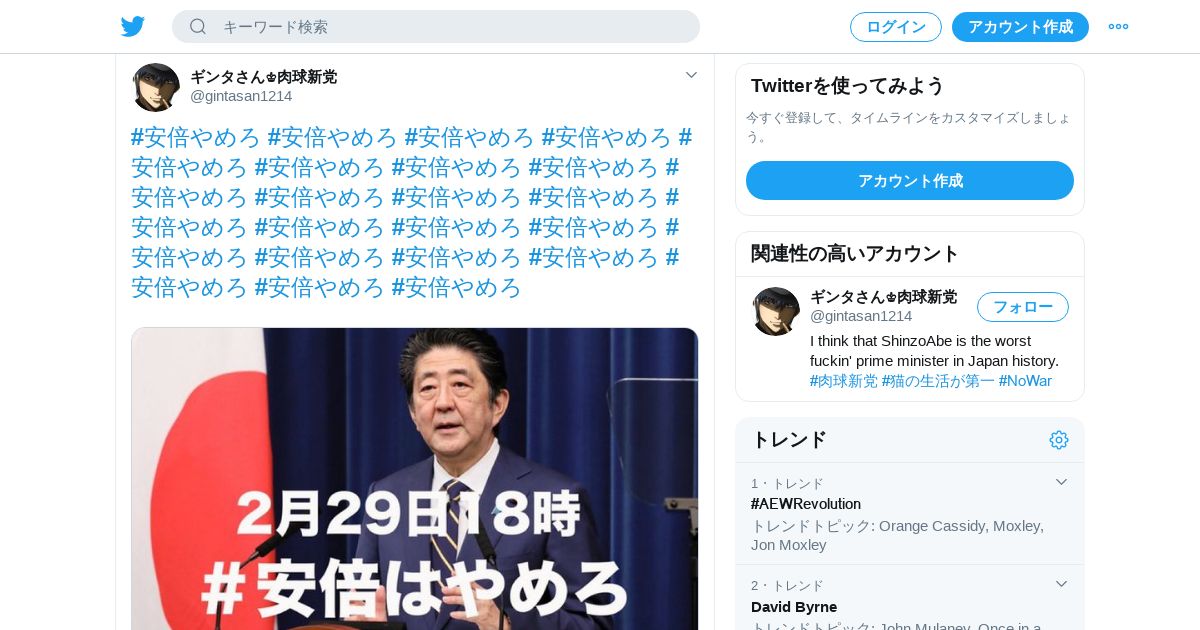Click the Twitter bird logo
Viewport: 1200px width, 630px height.
click(x=133, y=27)
